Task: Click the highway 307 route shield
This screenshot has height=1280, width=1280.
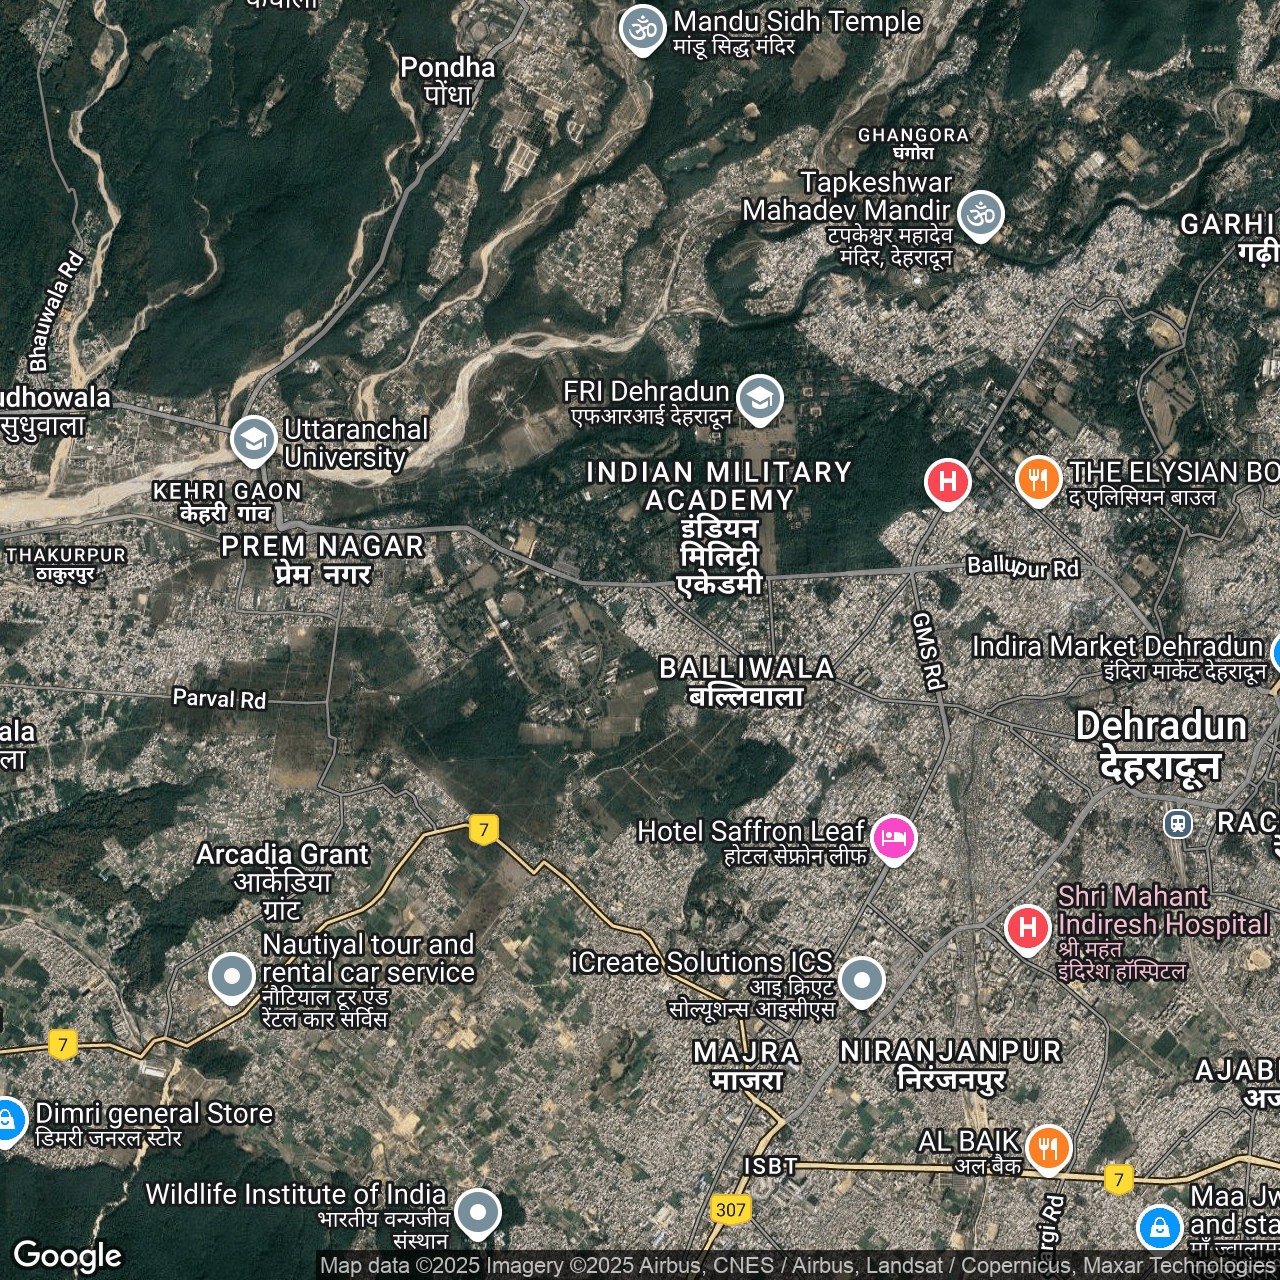Action: 731,1210
